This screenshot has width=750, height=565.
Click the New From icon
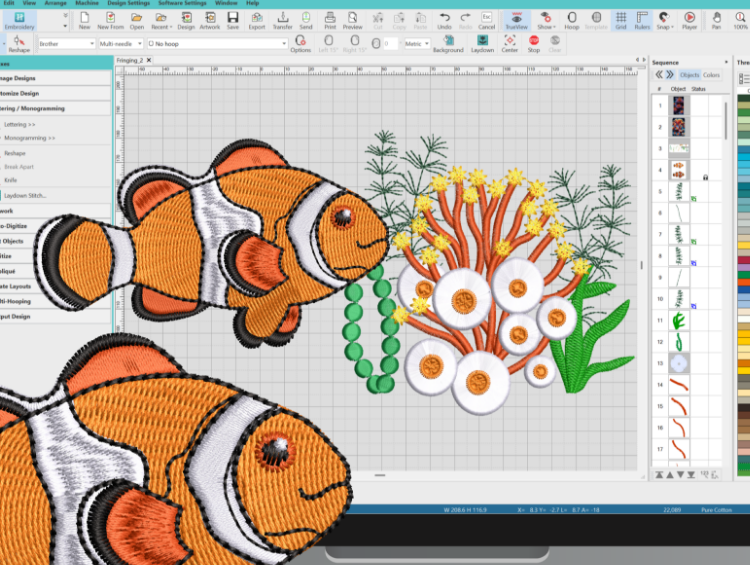[110, 21]
